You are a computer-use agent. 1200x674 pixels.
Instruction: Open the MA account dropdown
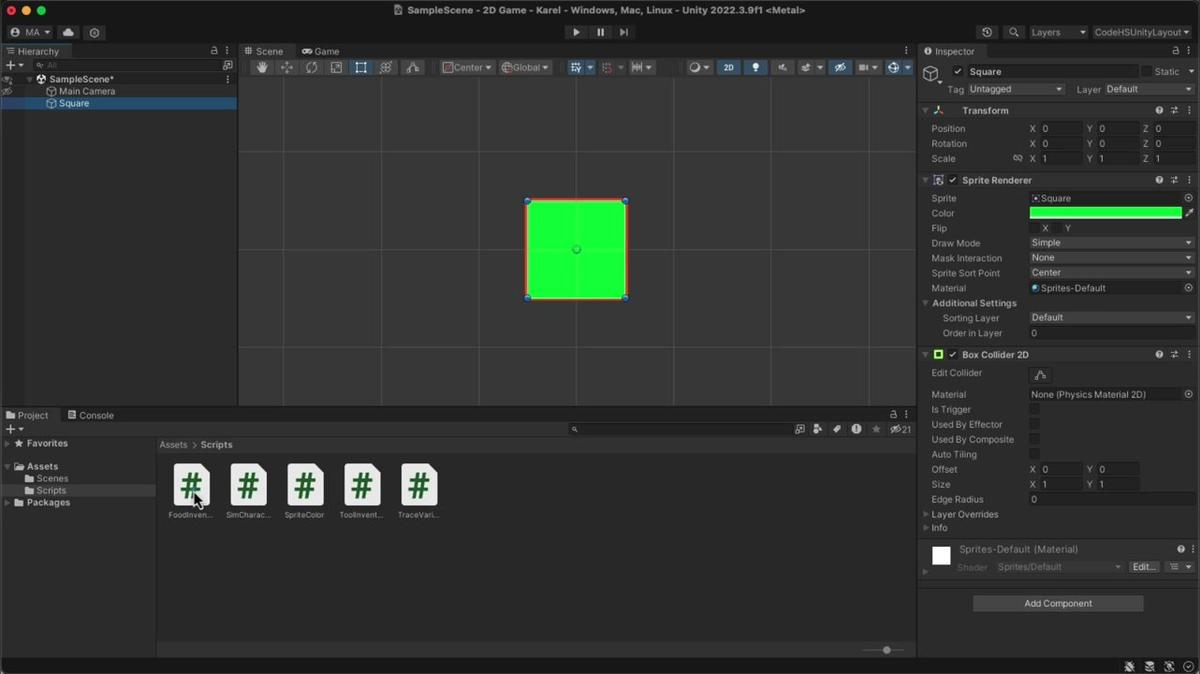(x=30, y=32)
